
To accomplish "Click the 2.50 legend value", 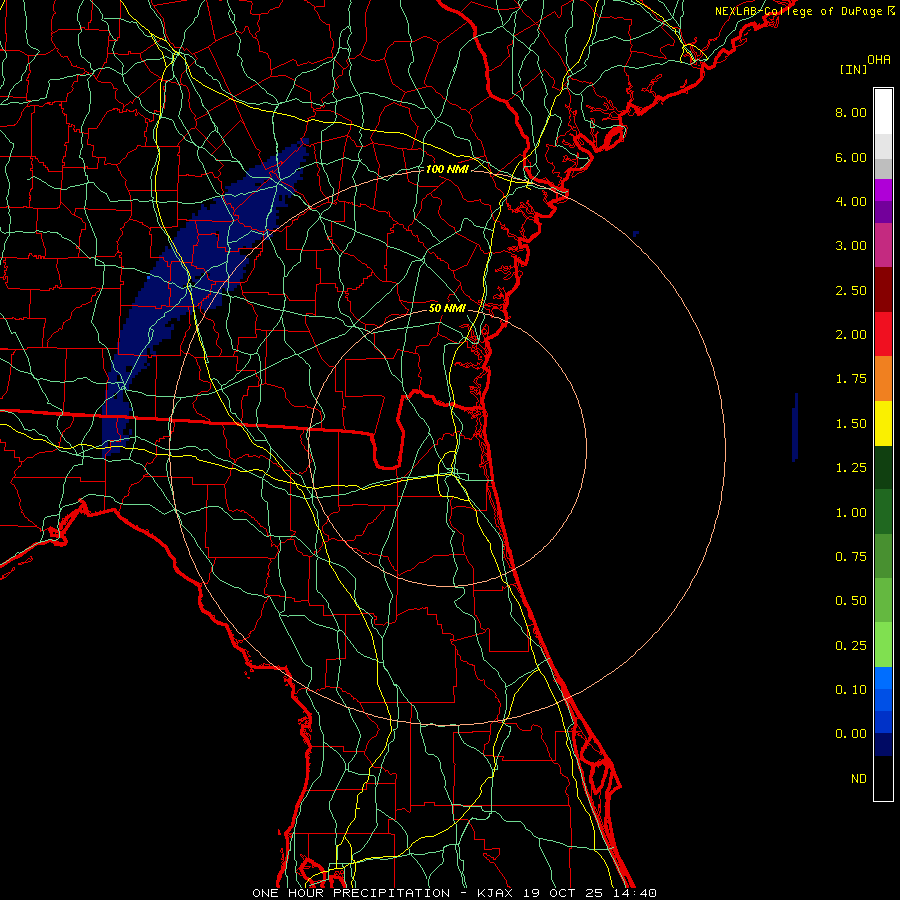I will pos(851,290).
